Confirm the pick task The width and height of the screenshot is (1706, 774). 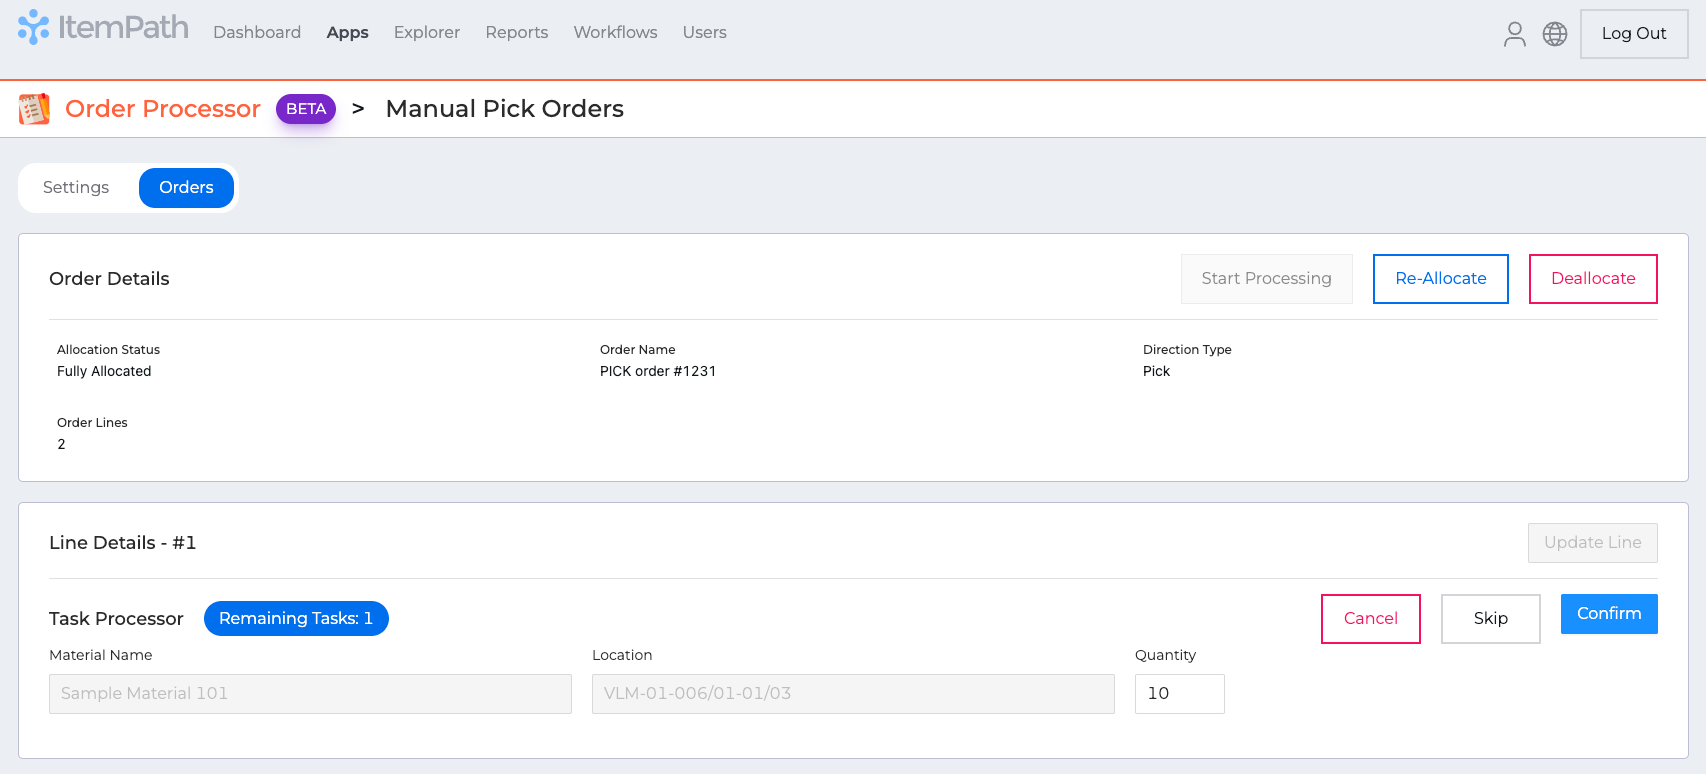pos(1609,614)
